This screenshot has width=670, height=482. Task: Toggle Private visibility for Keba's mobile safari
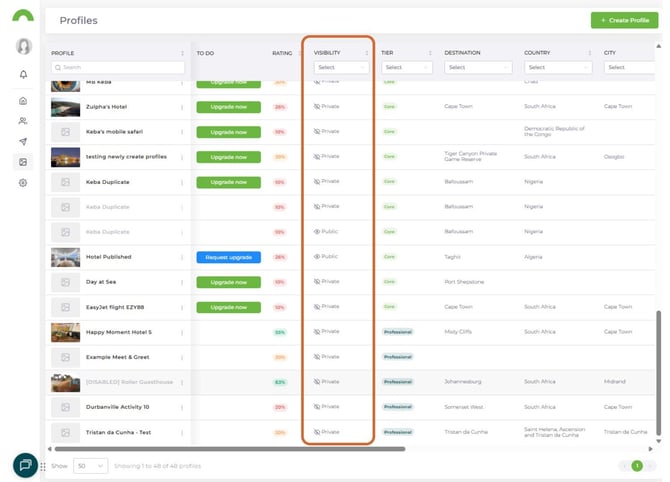pos(326,131)
